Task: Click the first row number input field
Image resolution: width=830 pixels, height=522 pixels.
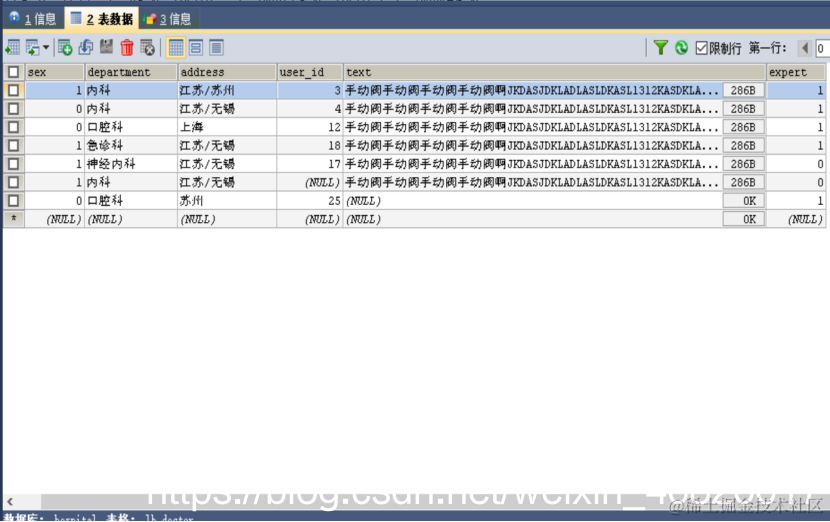Action: point(822,48)
